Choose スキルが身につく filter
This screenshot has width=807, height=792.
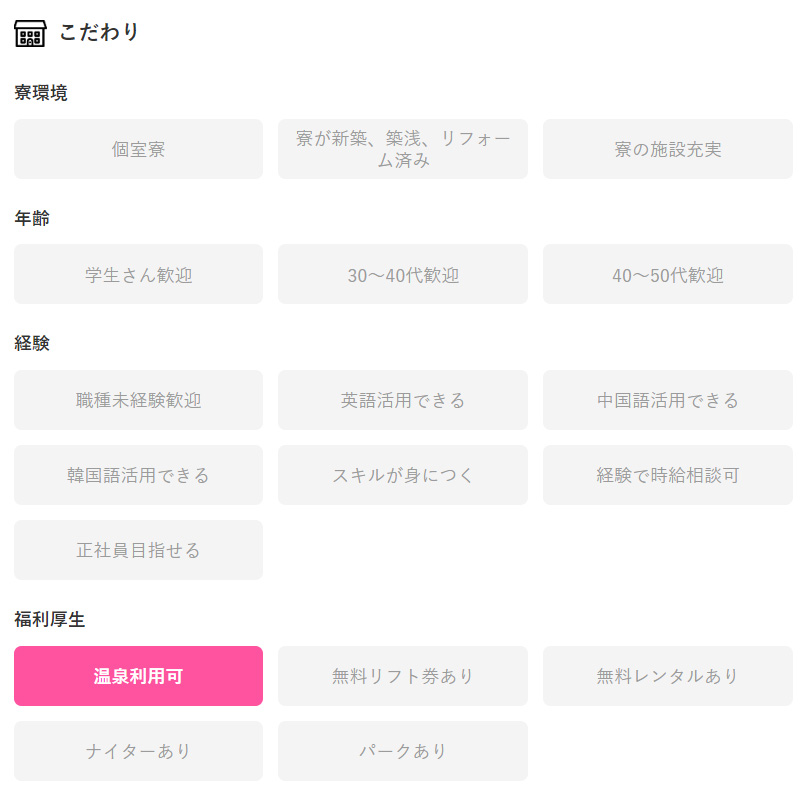403,475
